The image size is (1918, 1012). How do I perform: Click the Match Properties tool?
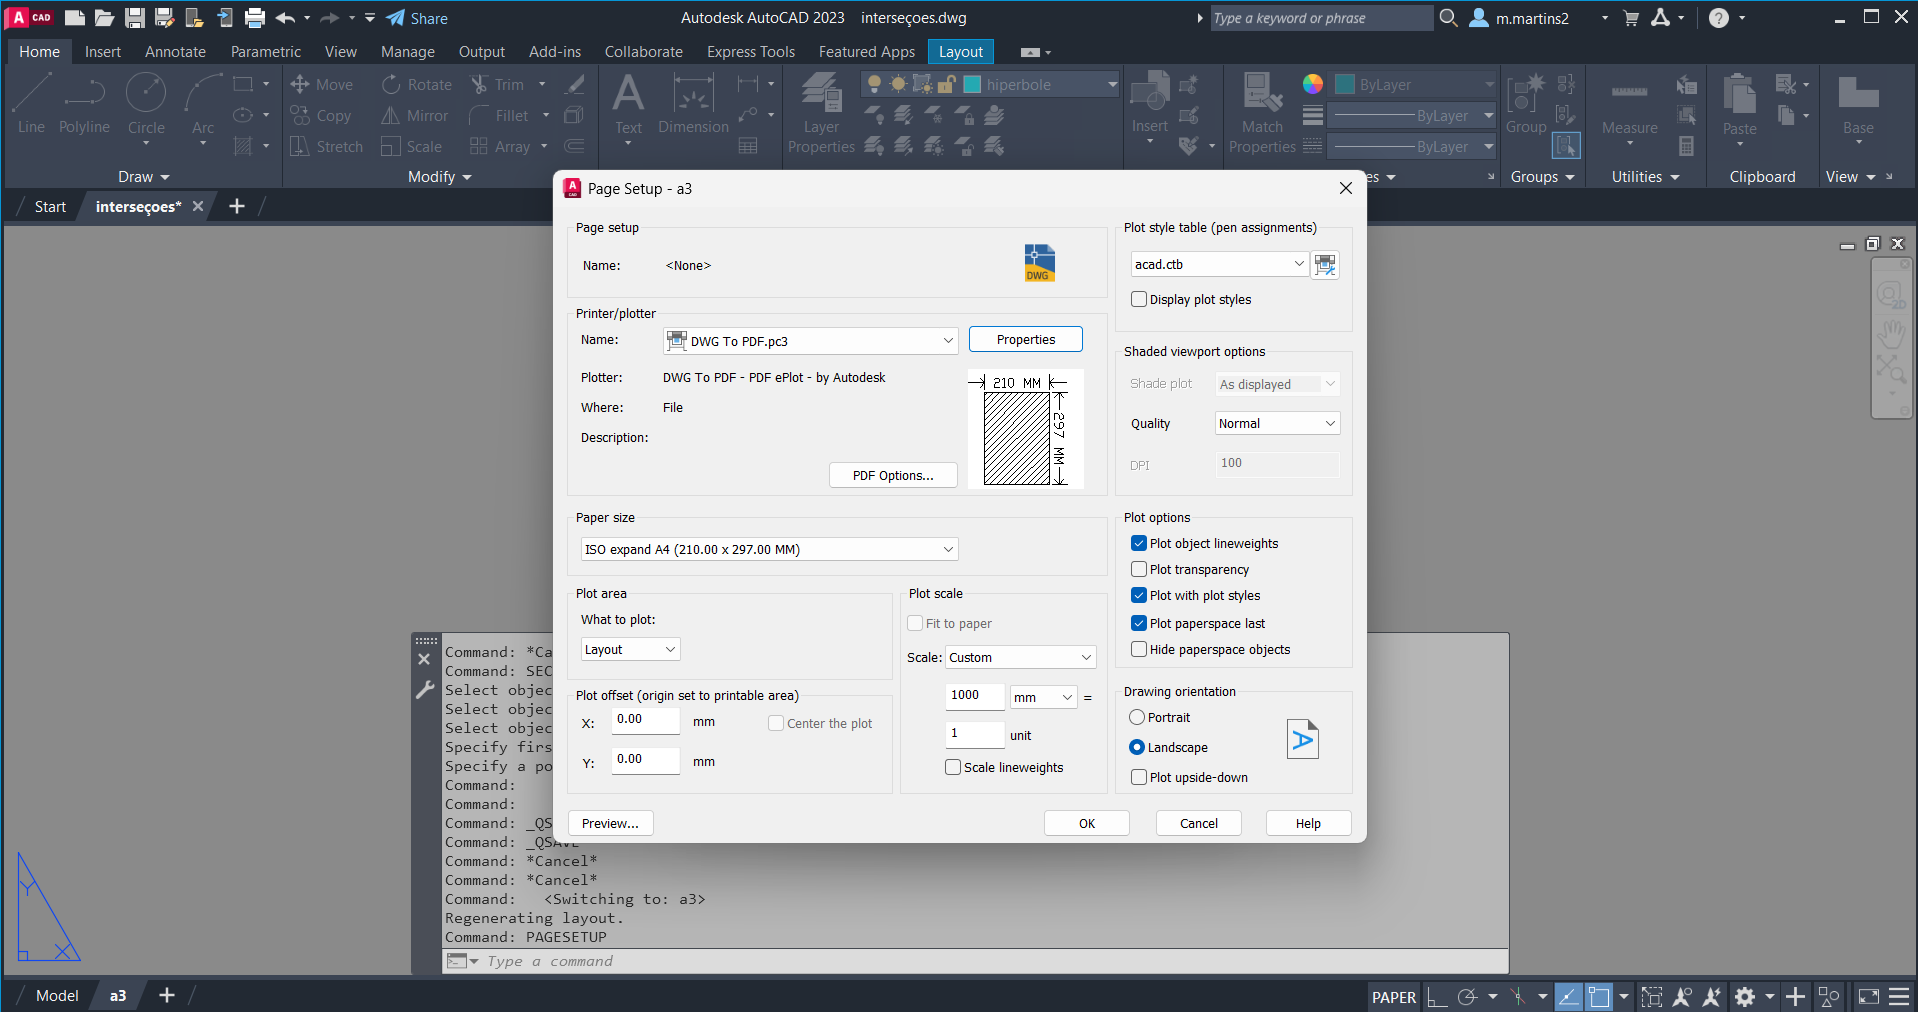pyautogui.click(x=1262, y=114)
